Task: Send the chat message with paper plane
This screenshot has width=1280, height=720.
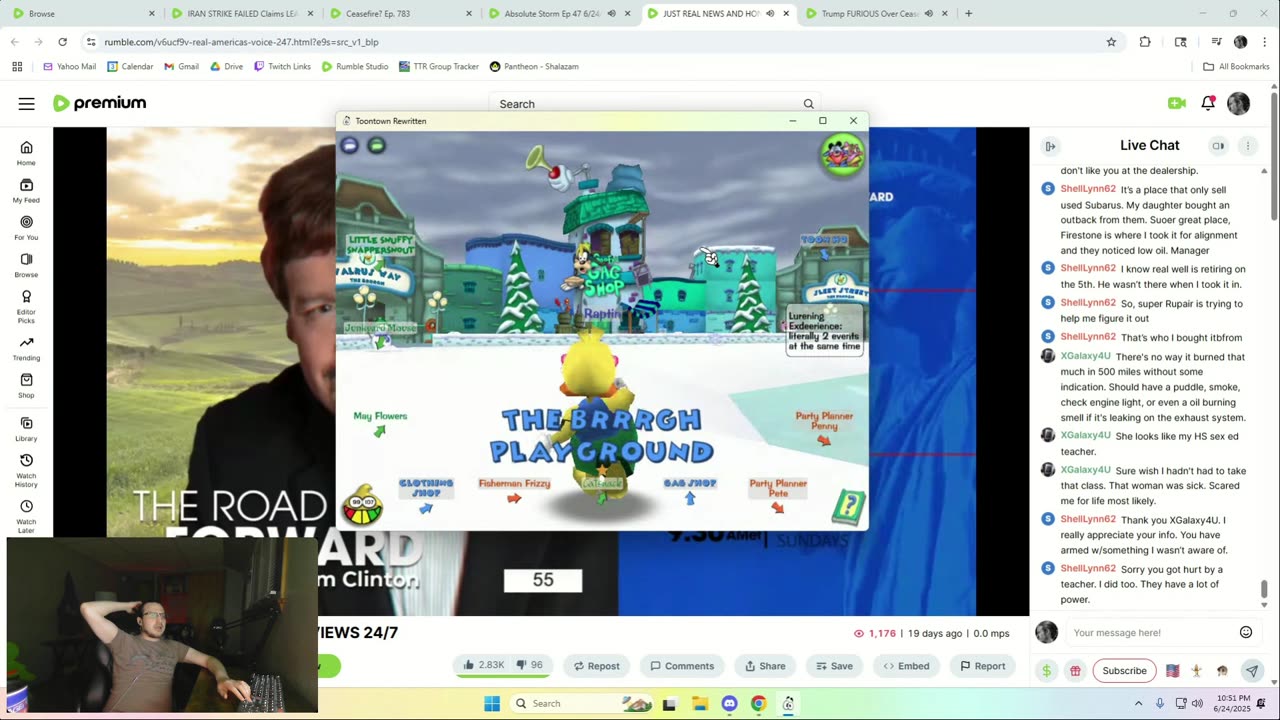Action: (x=1251, y=671)
